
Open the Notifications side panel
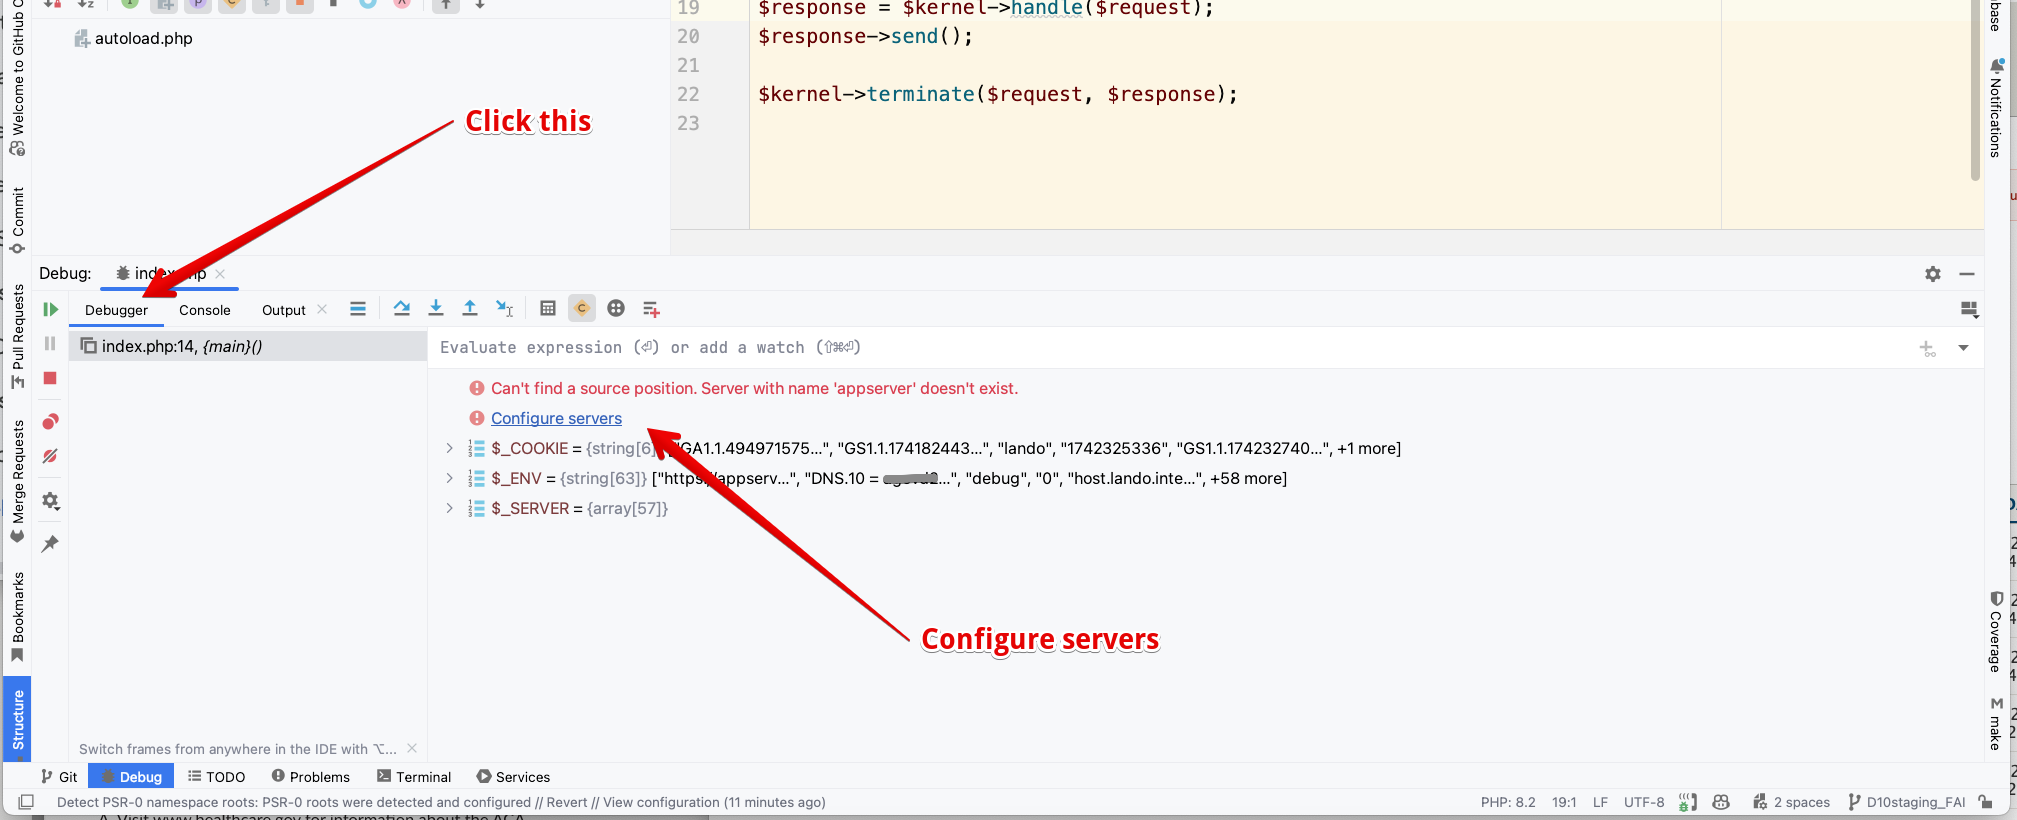click(x=1995, y=108)
